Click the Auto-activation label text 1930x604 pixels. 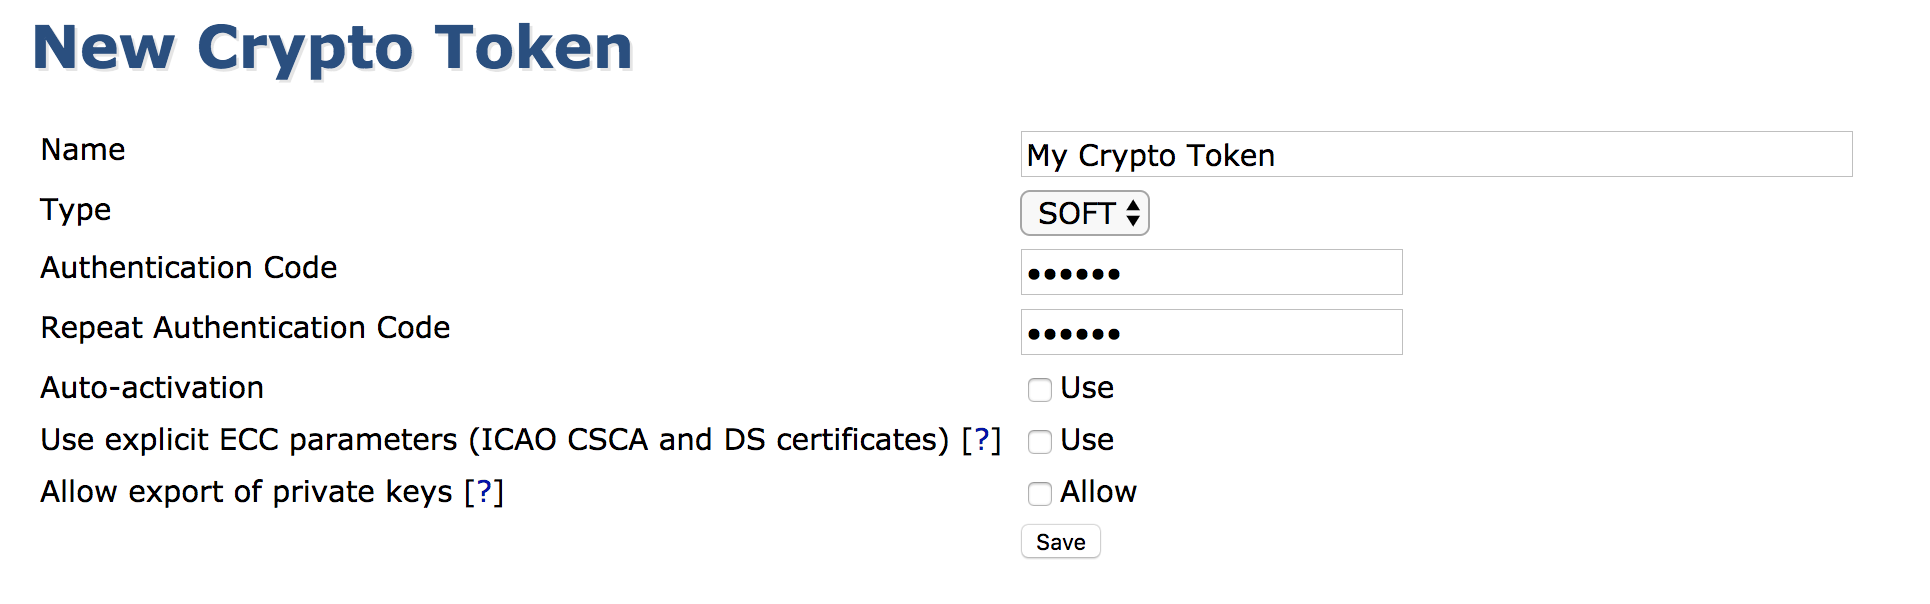click(x=152, y=388)
